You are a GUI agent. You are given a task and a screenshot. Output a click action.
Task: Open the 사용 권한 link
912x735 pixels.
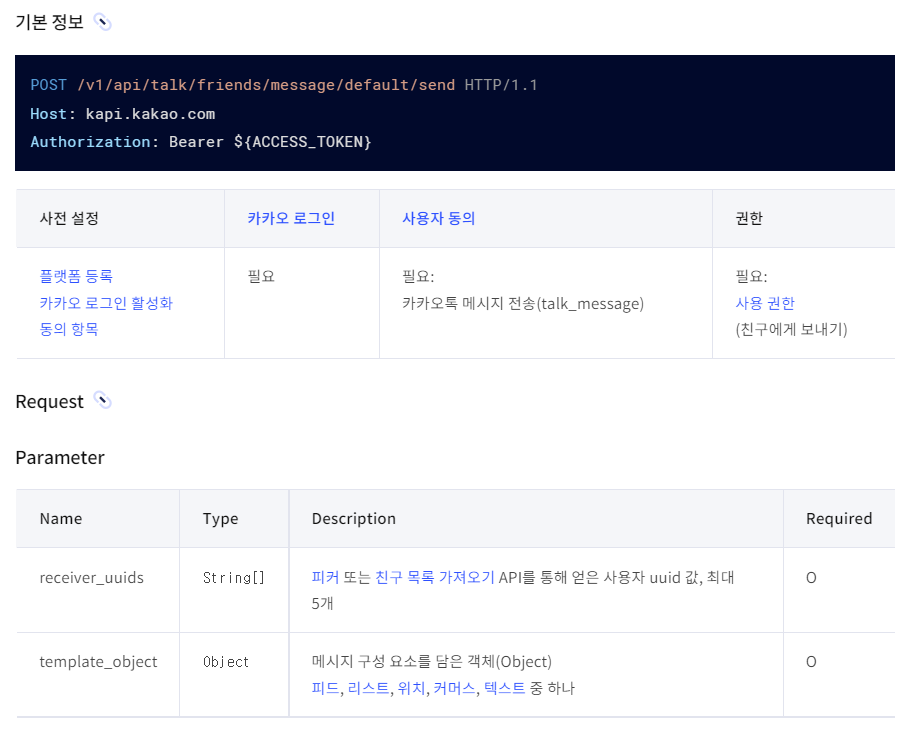765,303
